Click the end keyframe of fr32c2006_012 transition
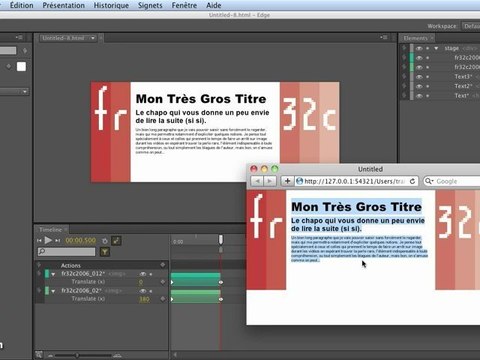This screenshot has width=480, height=360. 221,282
